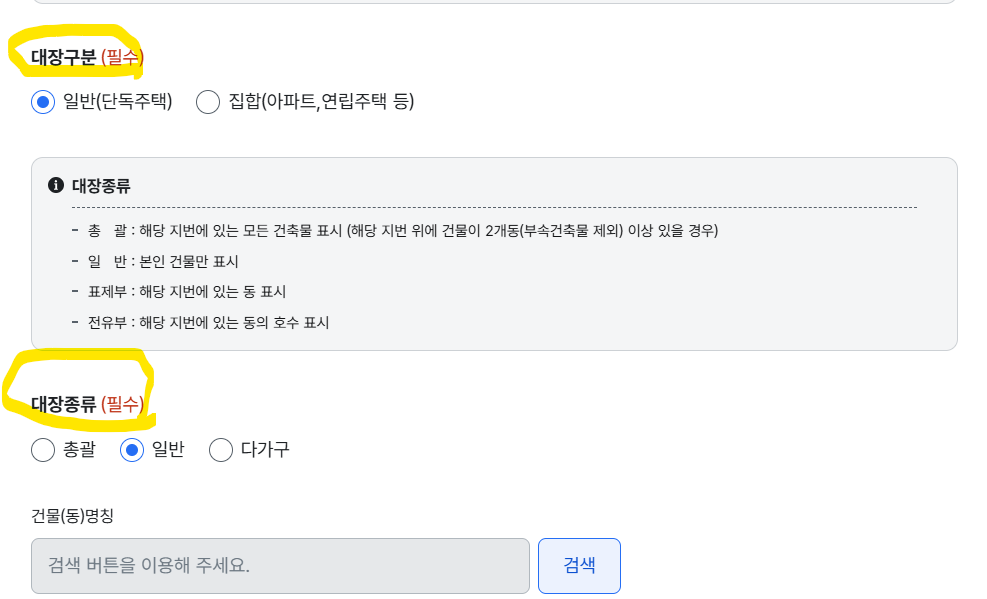The width and height of the screenshot is (987, 599).
Task: Choose the 총괄 radio button
Action: [43, 450]
